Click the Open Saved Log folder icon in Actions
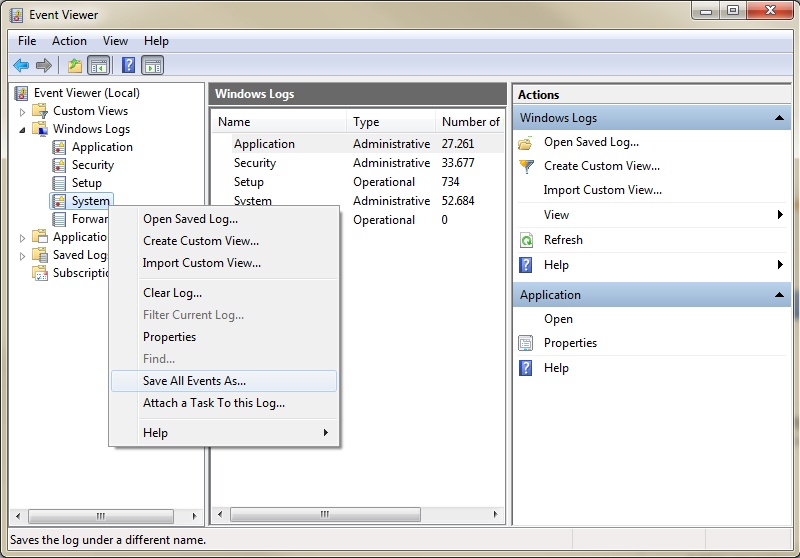Screen dimensions: 800x558 click(x=526, y=142)
